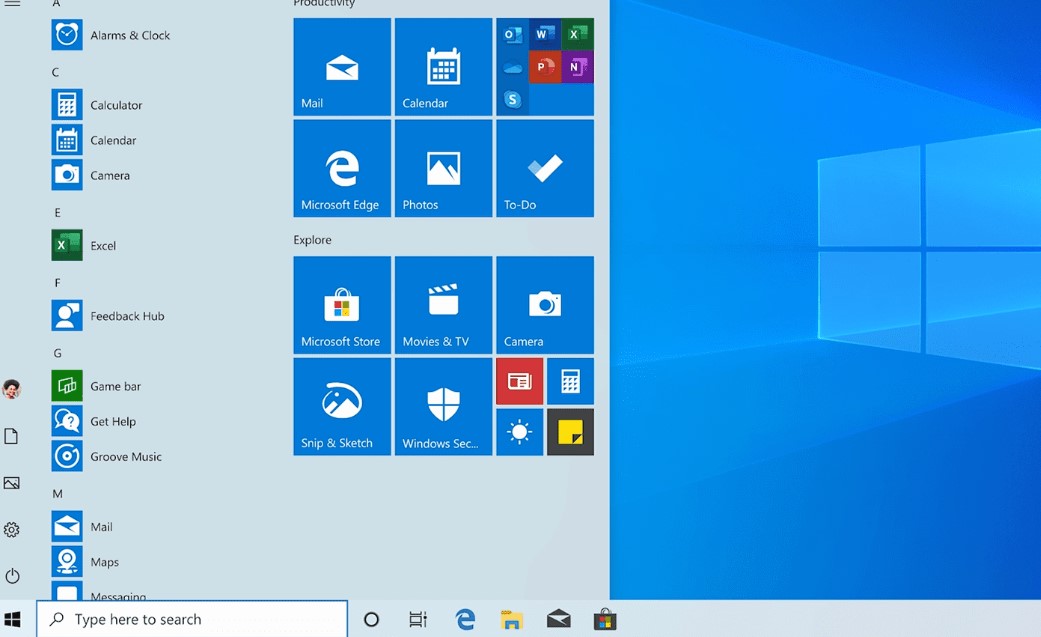Click the Explore group heading
1041x637 pixels.
click(313, 240)
